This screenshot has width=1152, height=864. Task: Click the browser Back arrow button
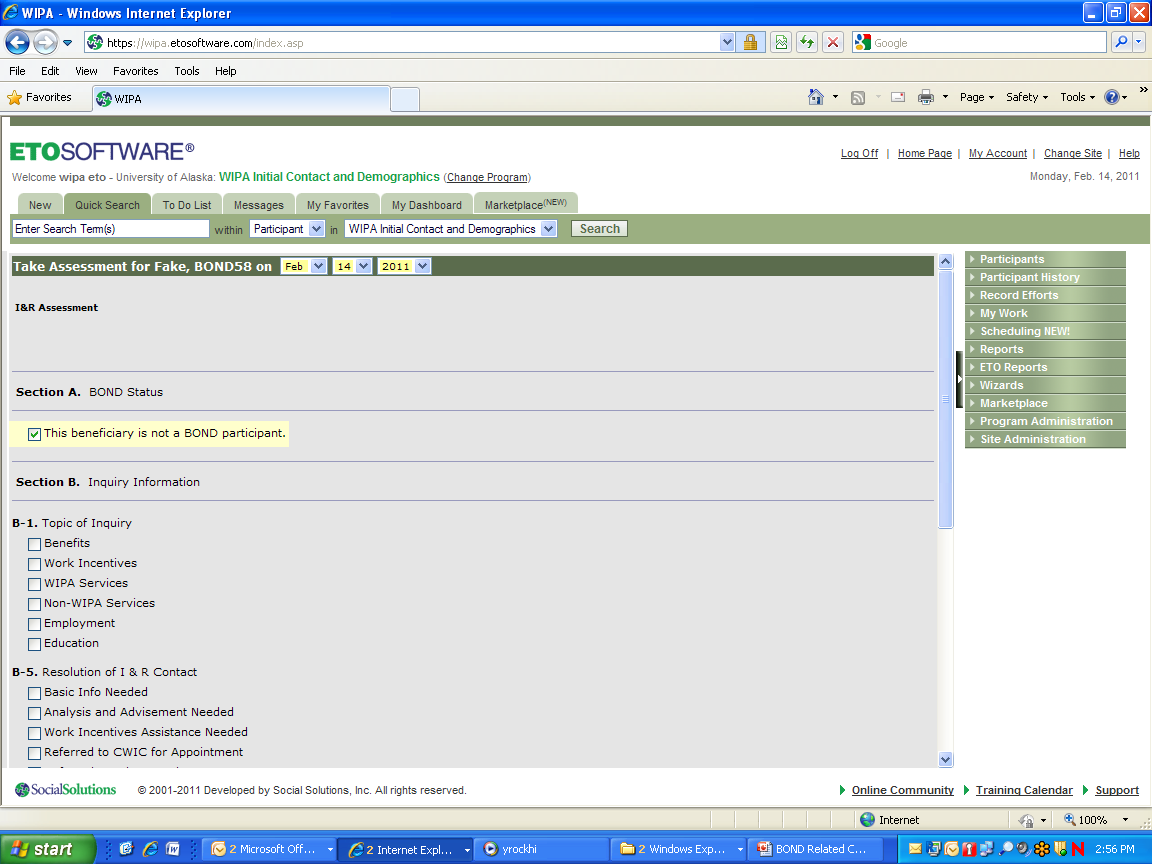click(18, 43)
